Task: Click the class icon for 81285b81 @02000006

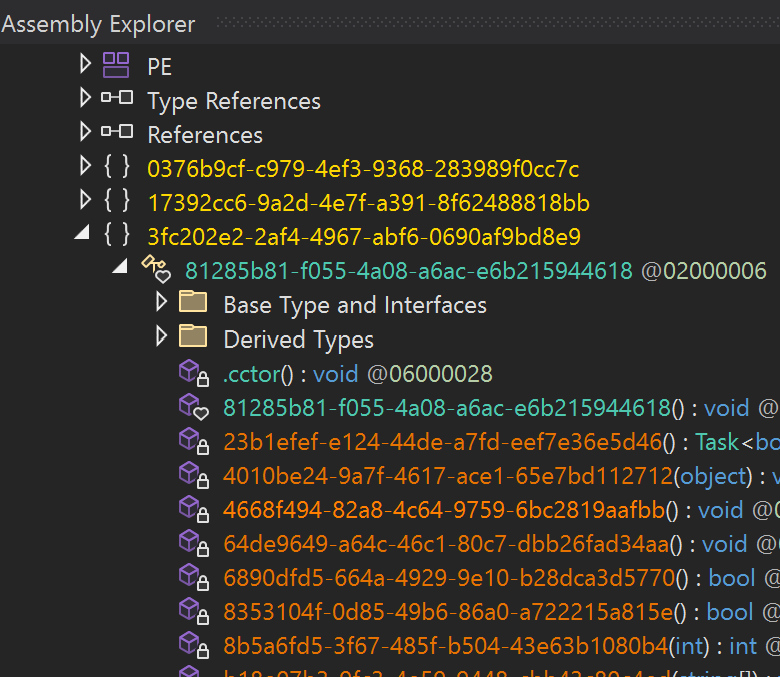Action: tap(155, 270)
